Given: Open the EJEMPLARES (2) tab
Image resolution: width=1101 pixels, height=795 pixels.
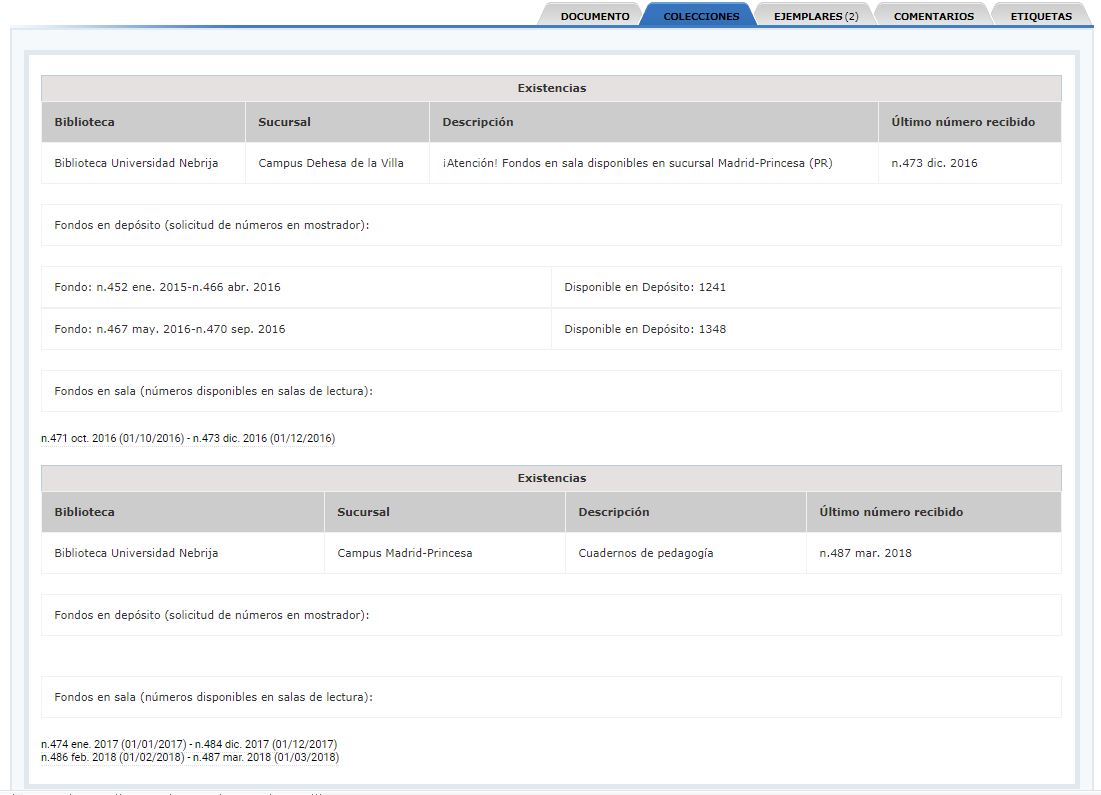Looking at the screenshot, I should [x=815, y=16].
